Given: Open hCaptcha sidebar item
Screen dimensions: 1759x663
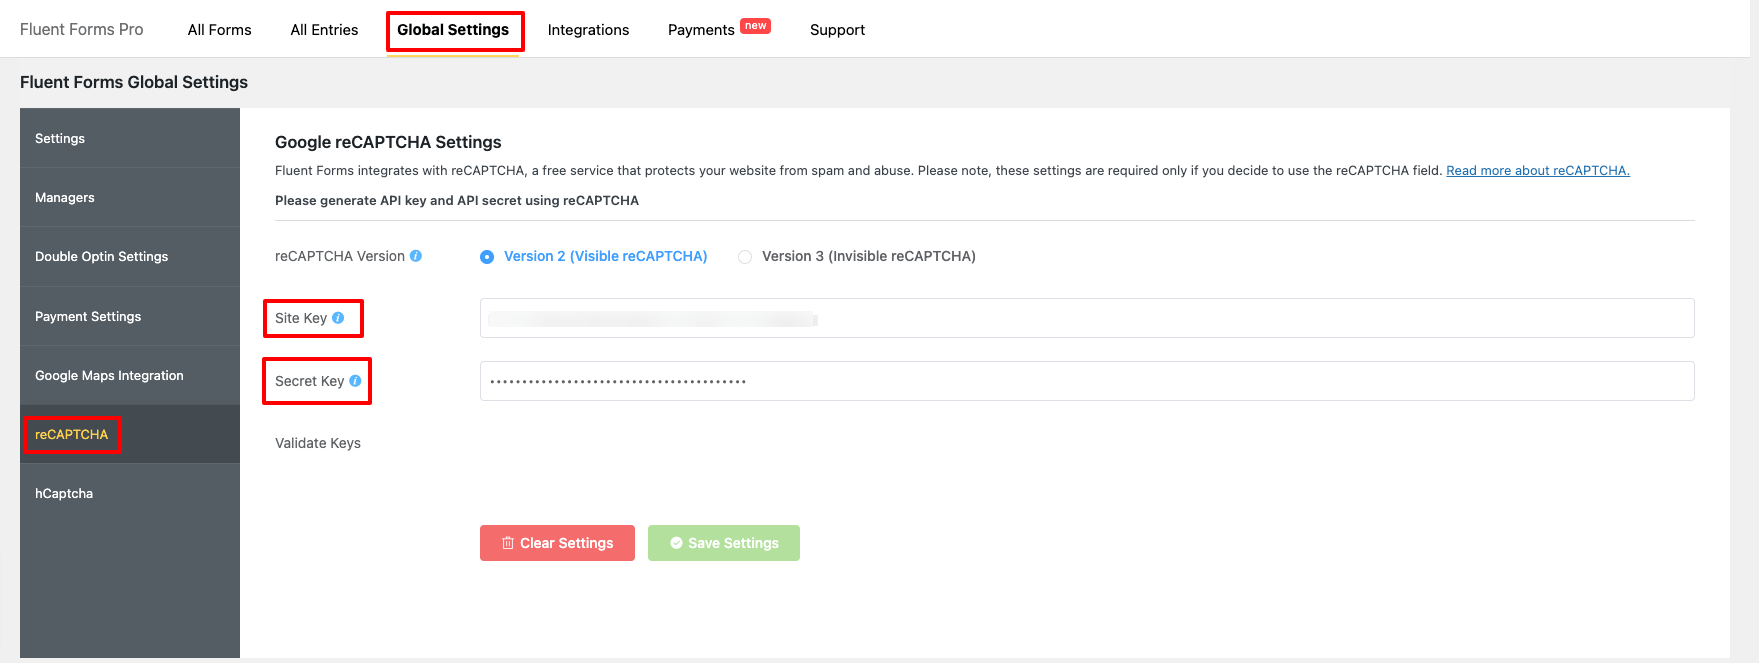Looking at the screenshot, I should [x=130, y=493].
